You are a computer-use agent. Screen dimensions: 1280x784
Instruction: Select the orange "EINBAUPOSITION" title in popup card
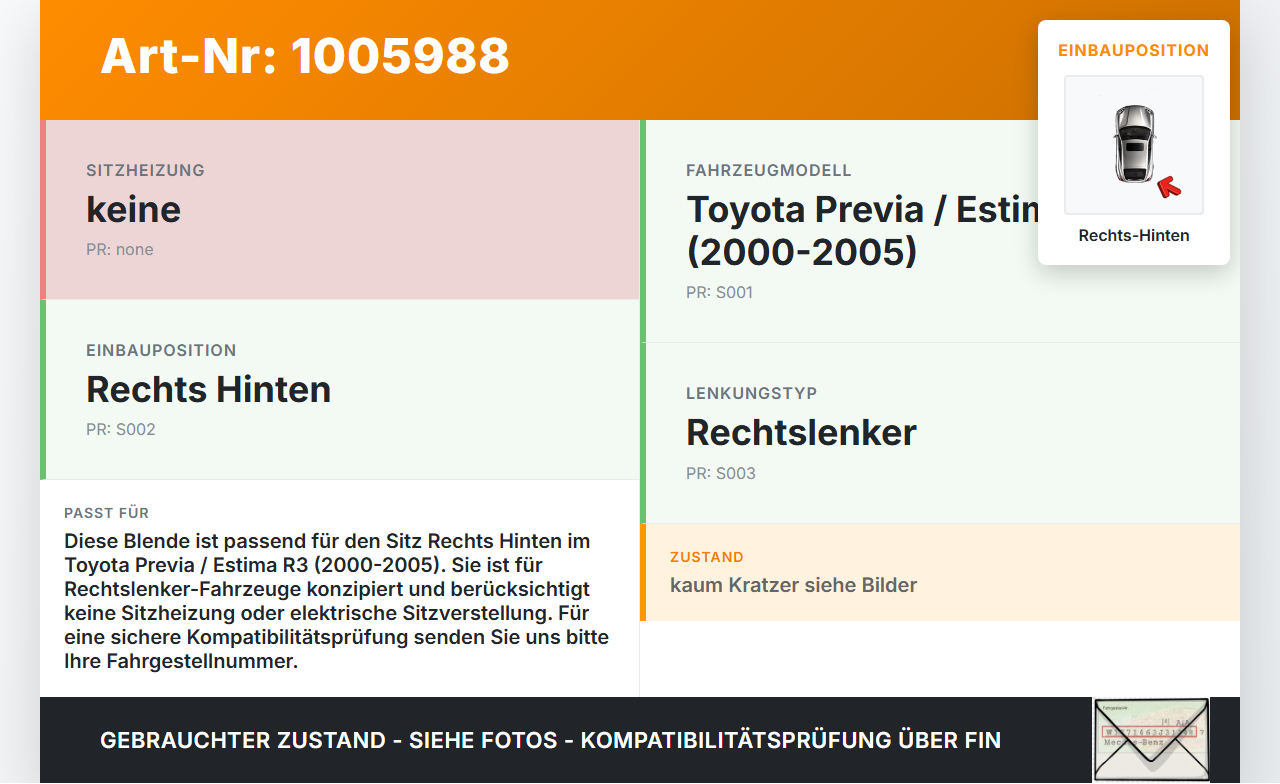click(x=1134, y=50)
